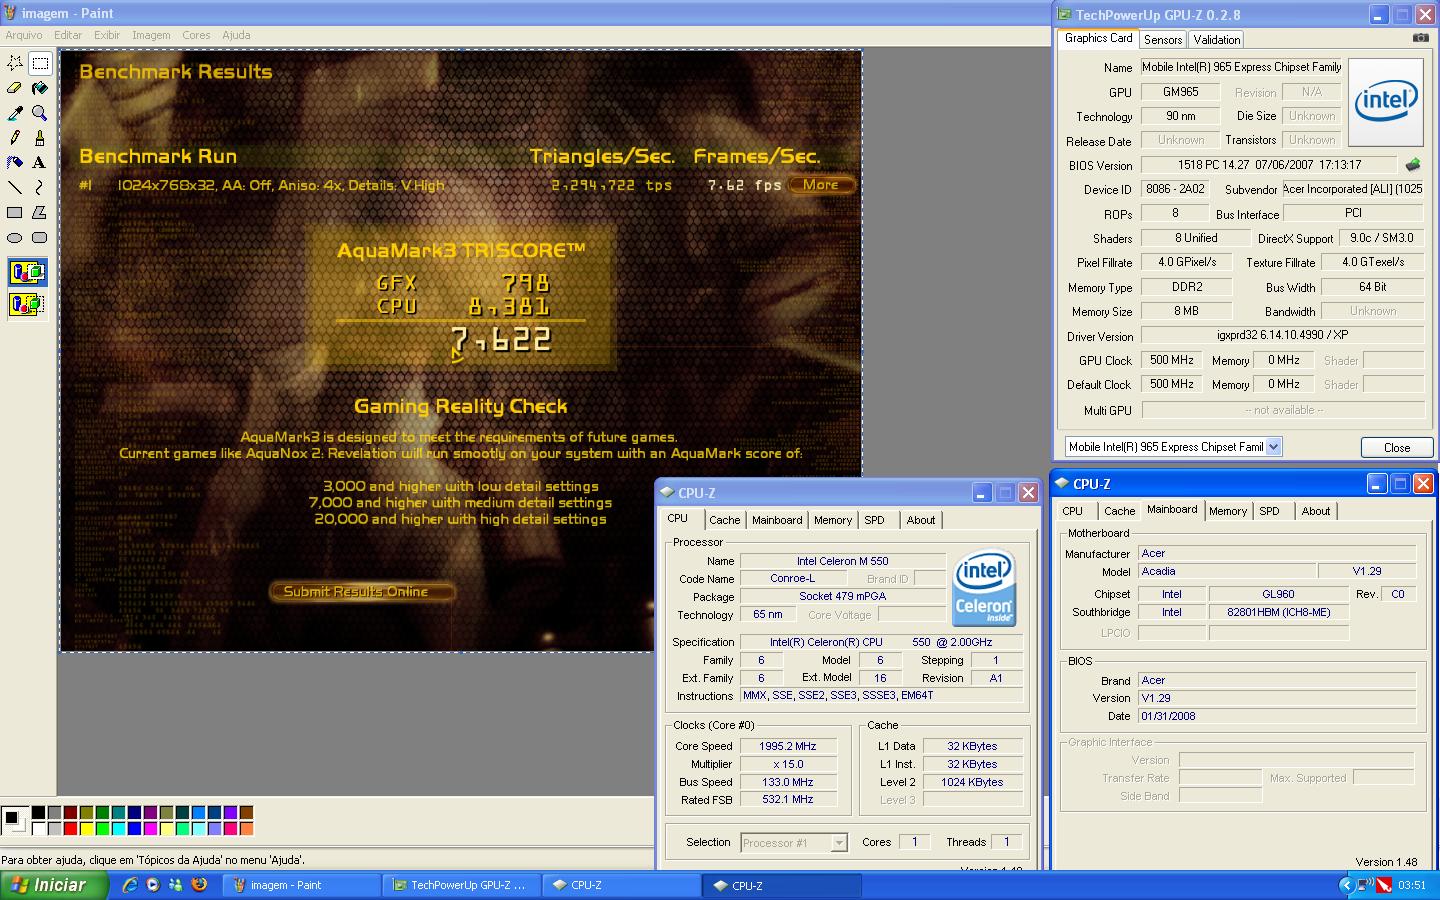Open the Processor #1 selection dropdown in CPU-Z
1440x900 pixels.
839,843
